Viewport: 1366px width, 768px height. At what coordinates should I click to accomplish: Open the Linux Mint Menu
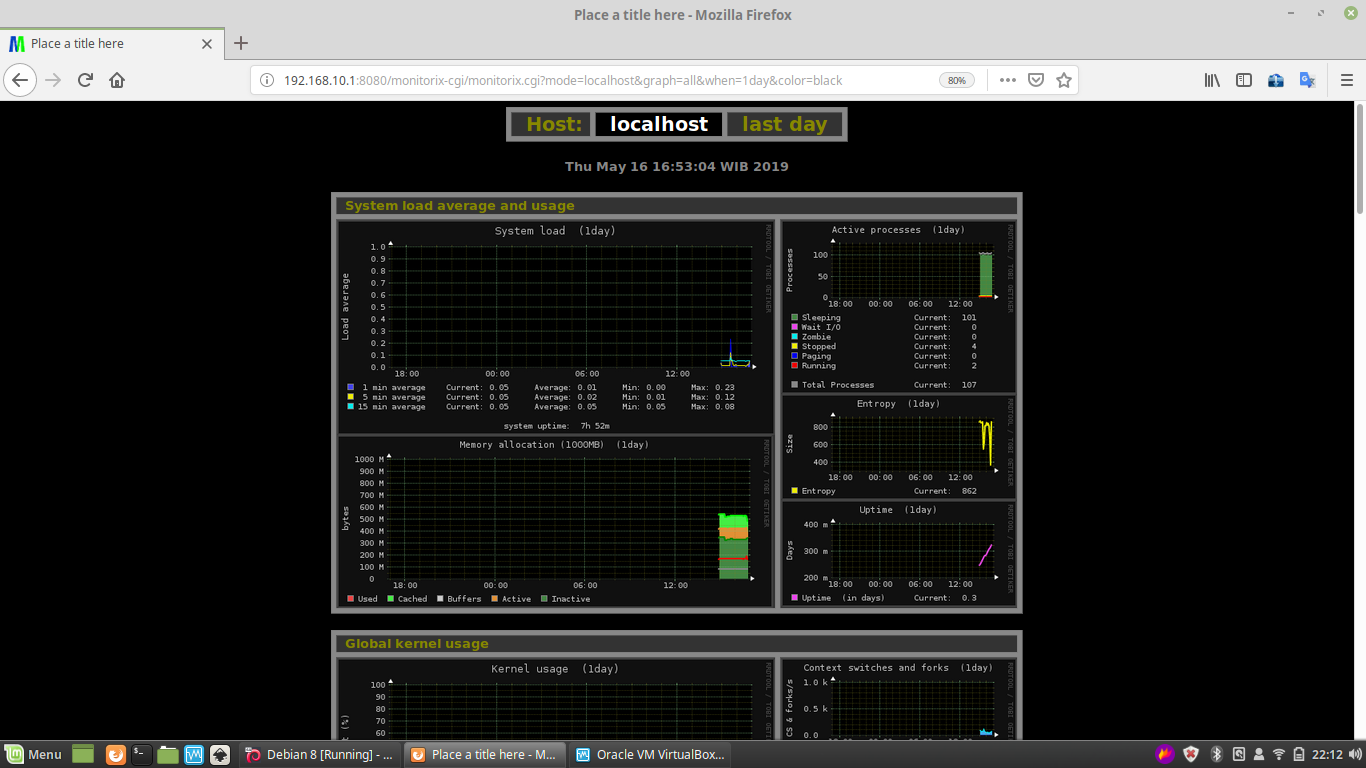31,754
